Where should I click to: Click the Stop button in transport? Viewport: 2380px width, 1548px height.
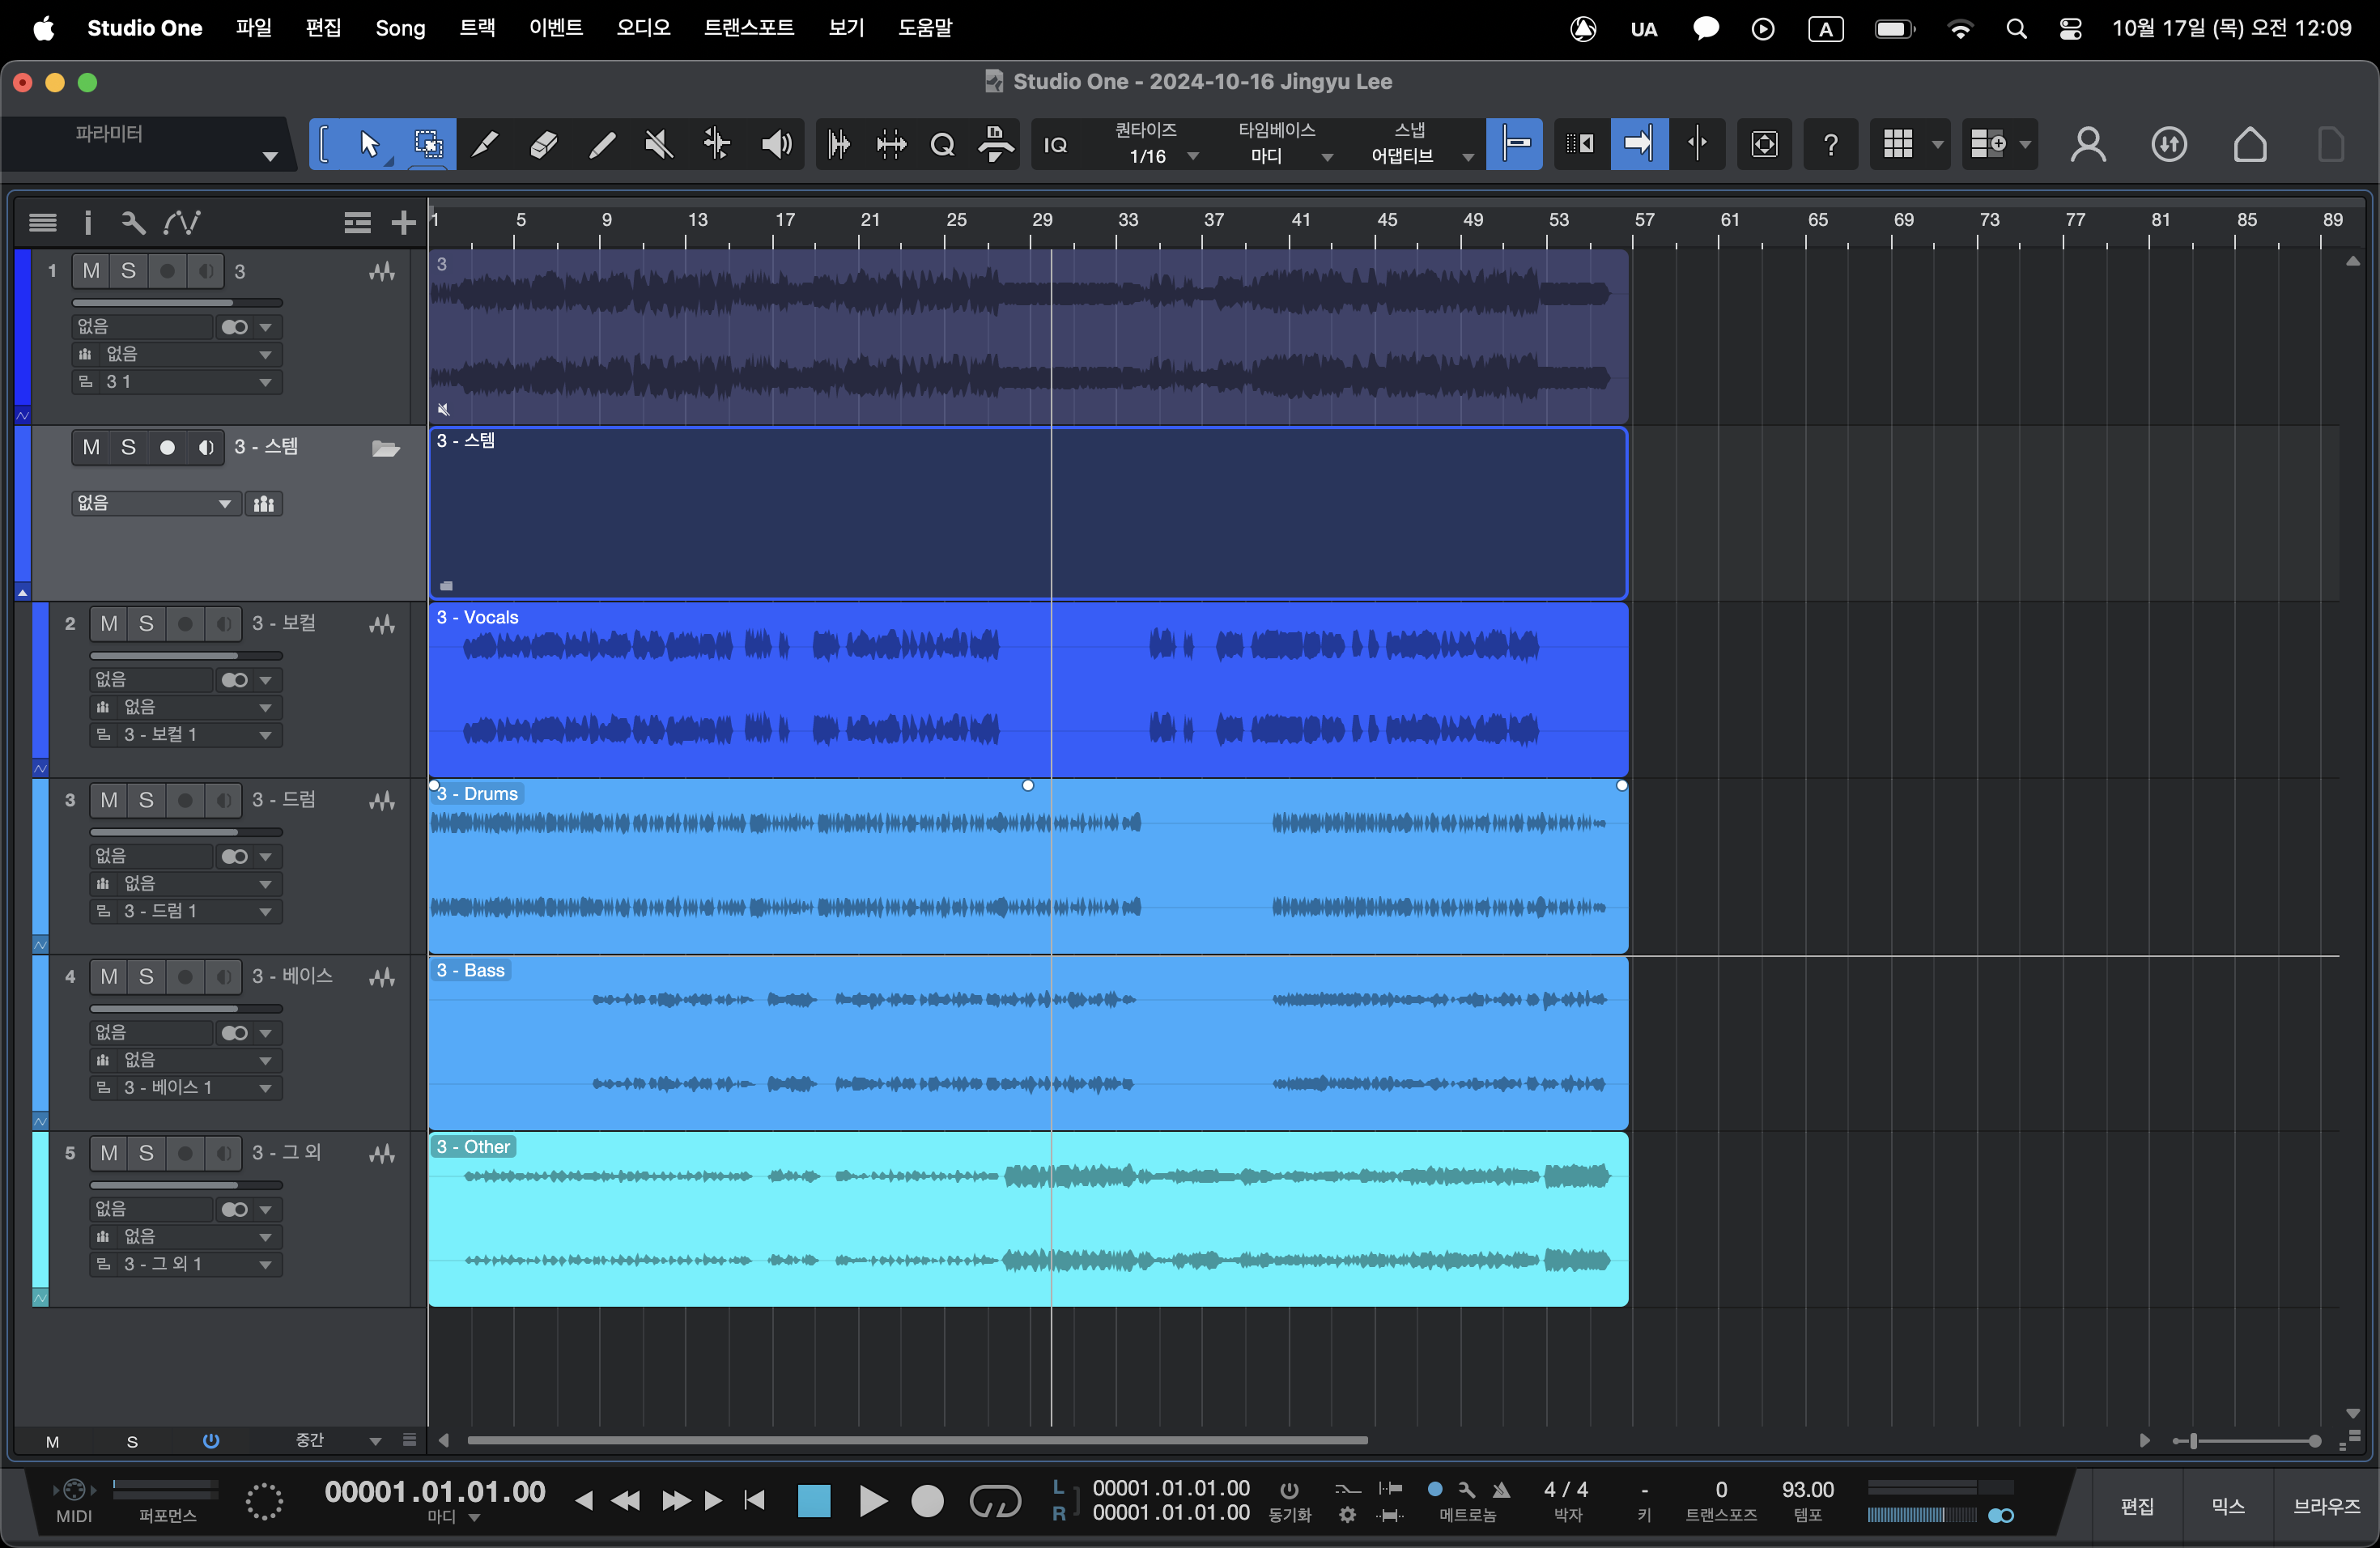coord(814,1501)
